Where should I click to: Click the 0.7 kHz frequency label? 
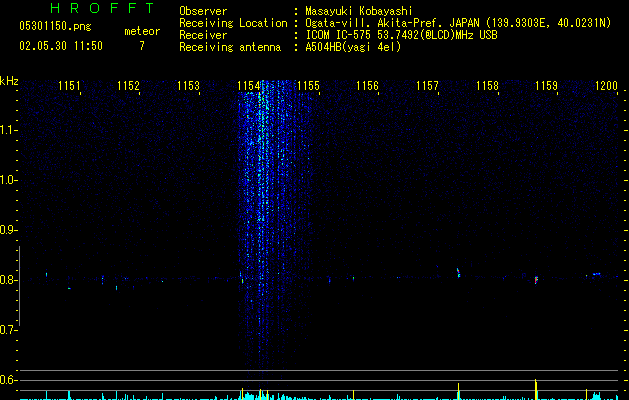pos(8,330)
